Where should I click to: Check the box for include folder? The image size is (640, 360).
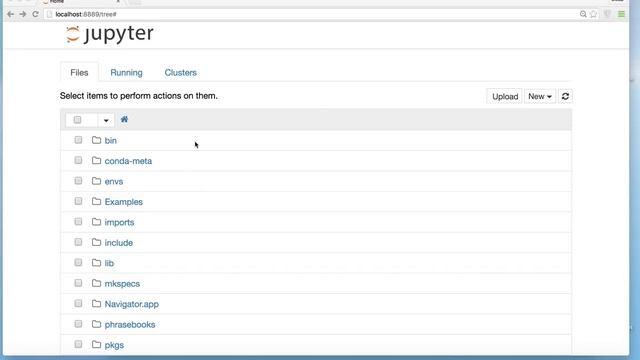click(78, 242)
